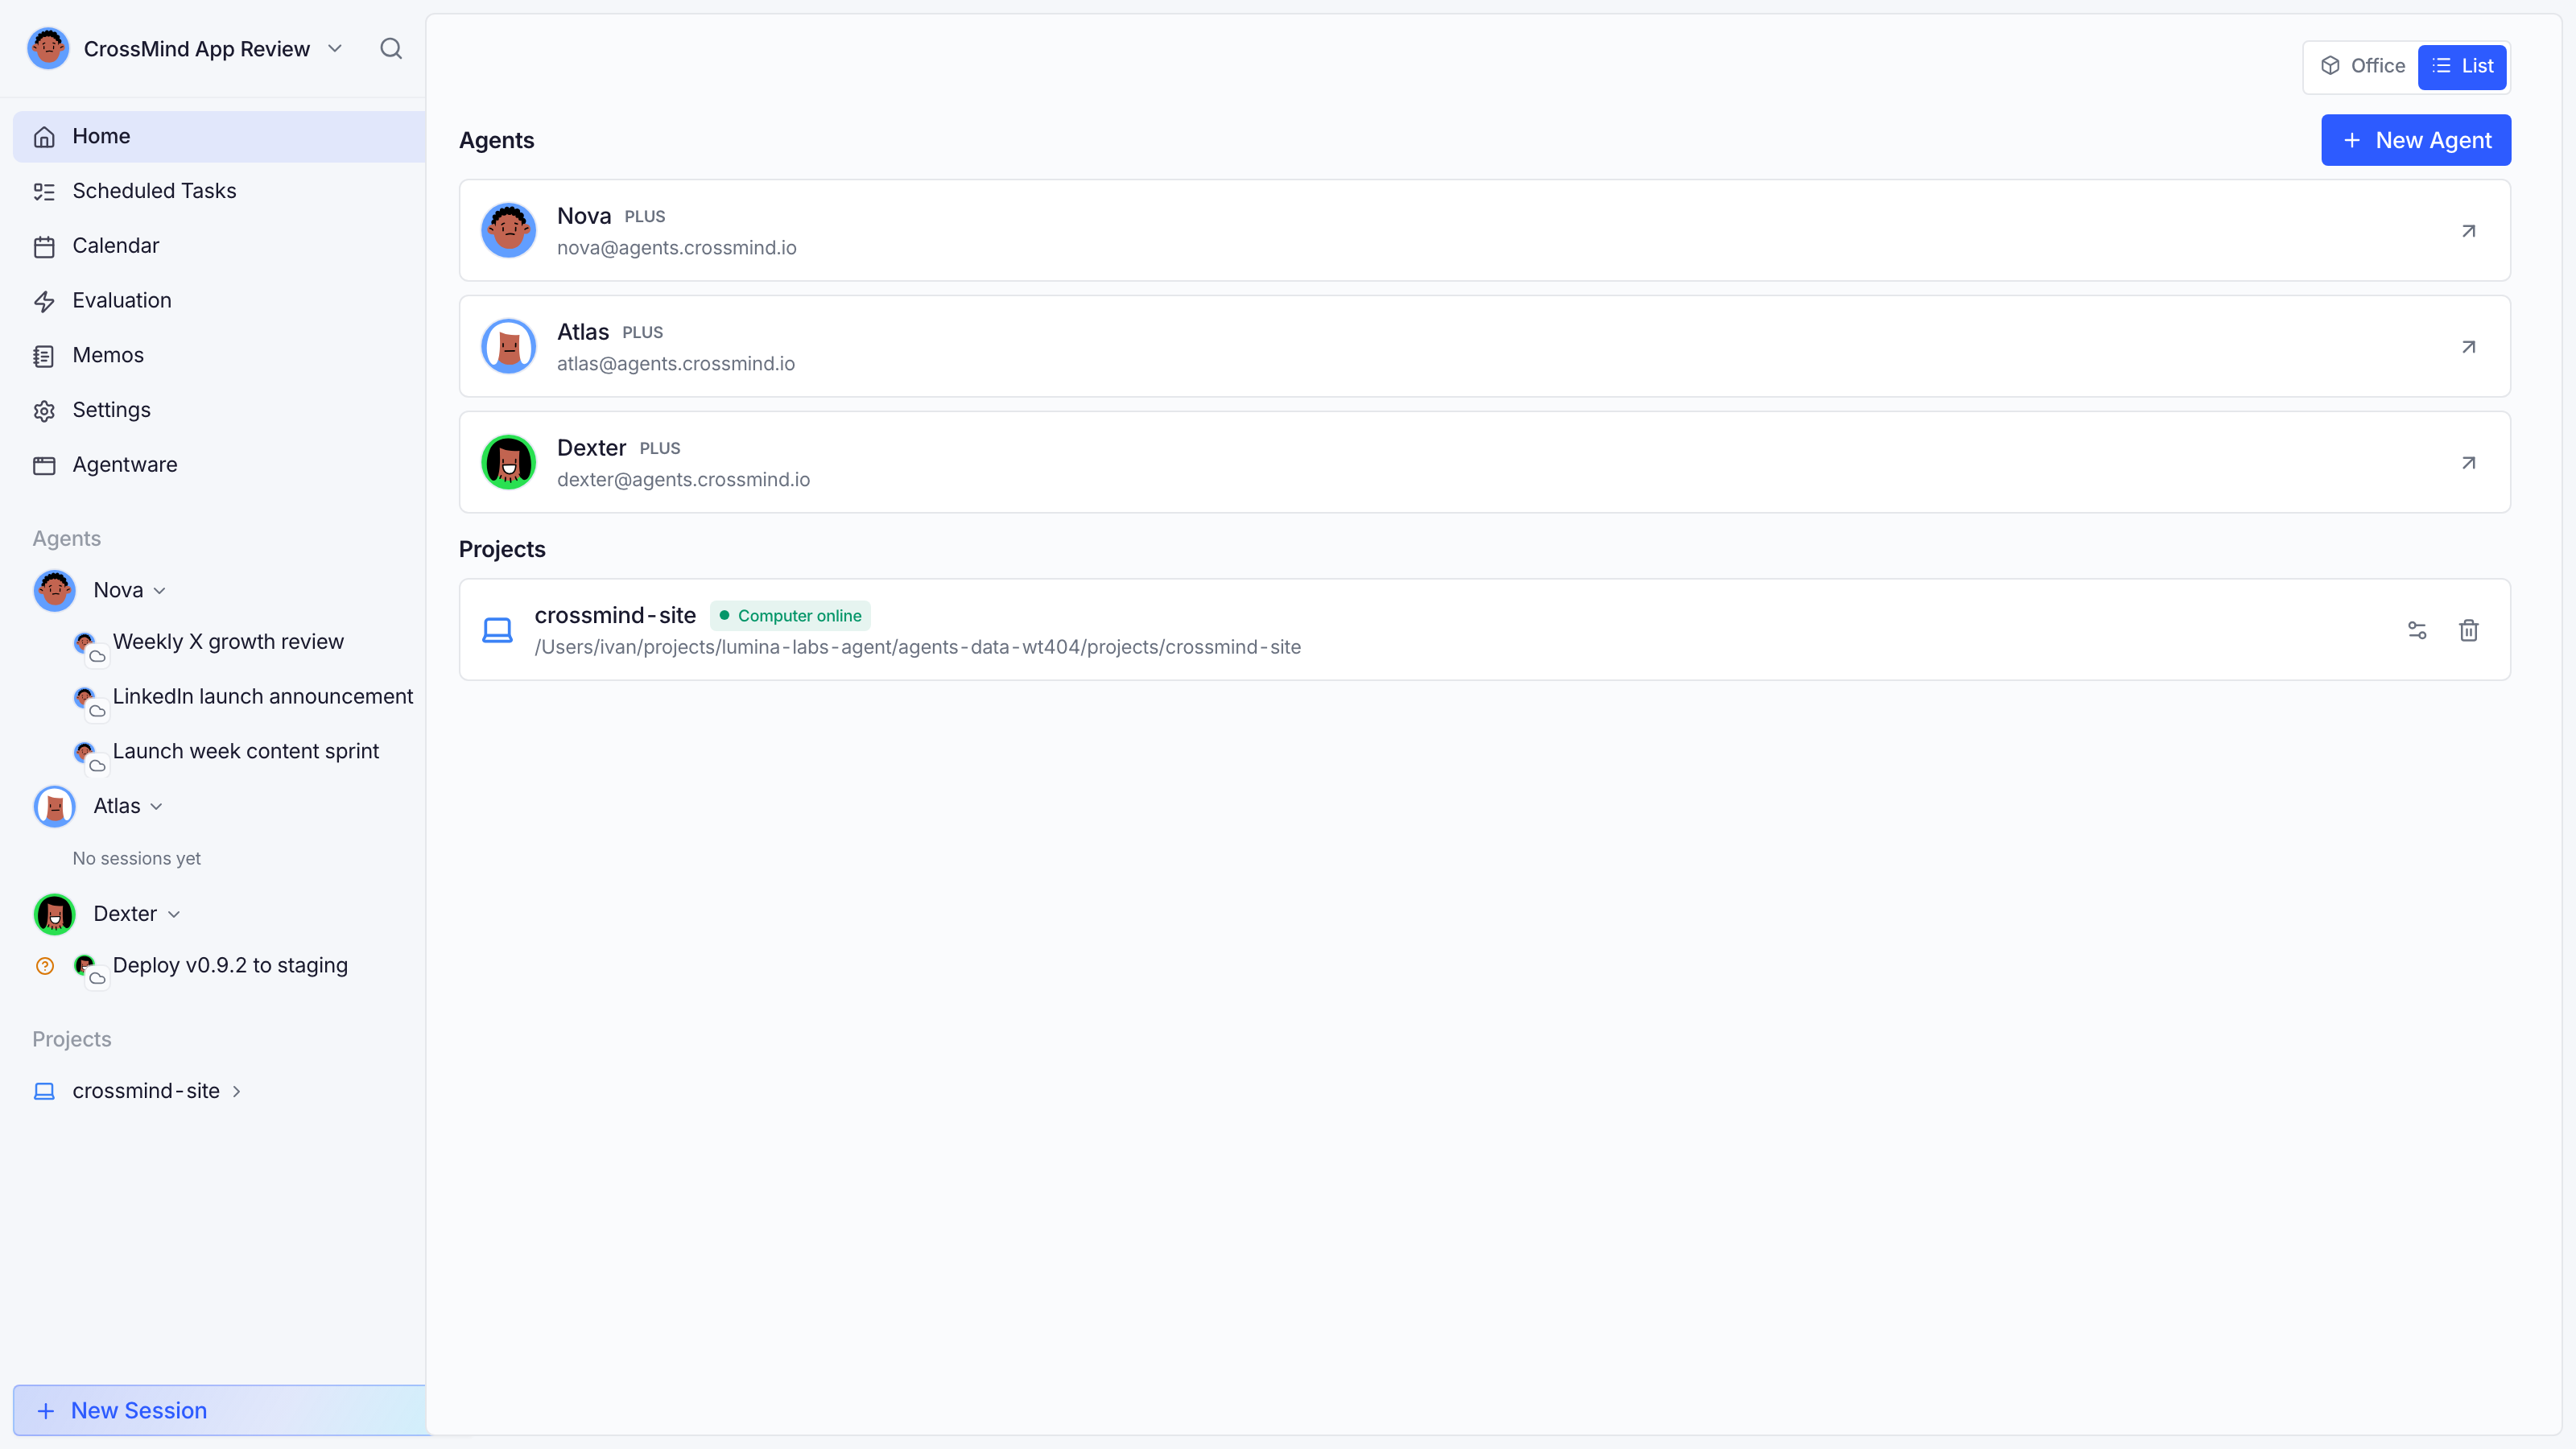Viewport: 2576px width, 1449px height.
Task: Open the search icon in sidebar header
Action: click(x=391, y=49)
